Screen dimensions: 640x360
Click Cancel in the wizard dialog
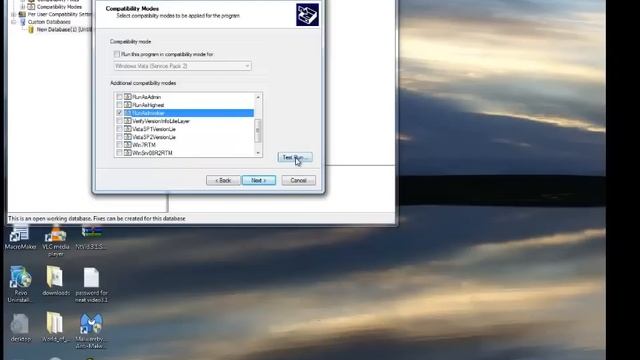point(298,180)
